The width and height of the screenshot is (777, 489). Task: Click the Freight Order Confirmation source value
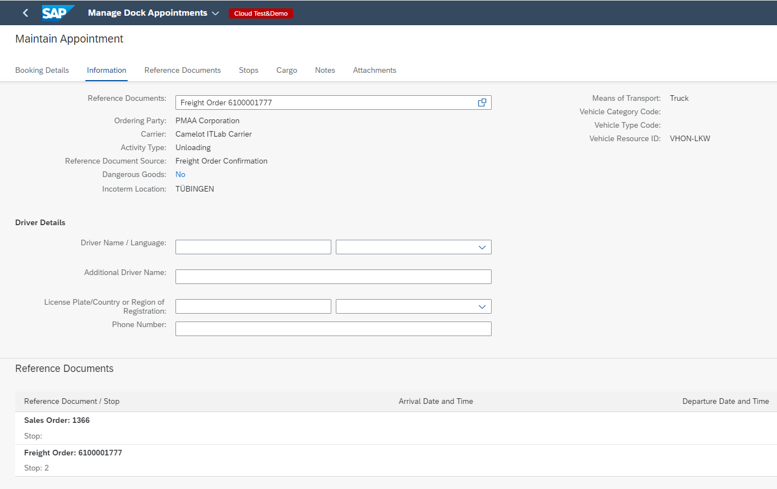221,161
